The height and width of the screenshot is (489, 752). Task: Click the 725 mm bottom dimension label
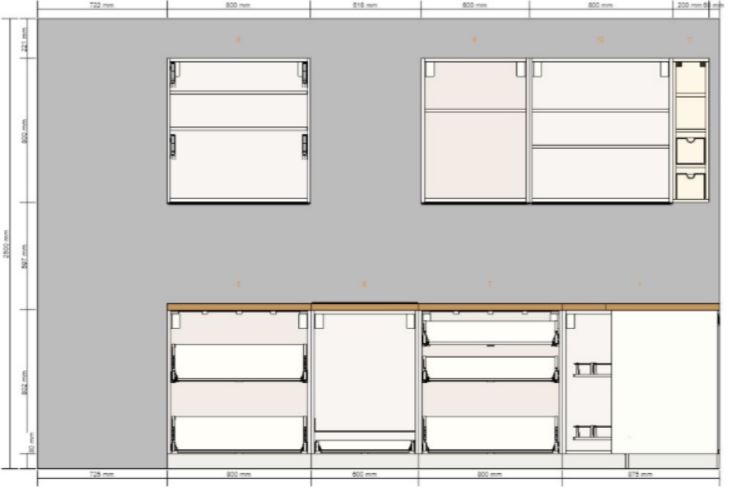pos(102,473)
